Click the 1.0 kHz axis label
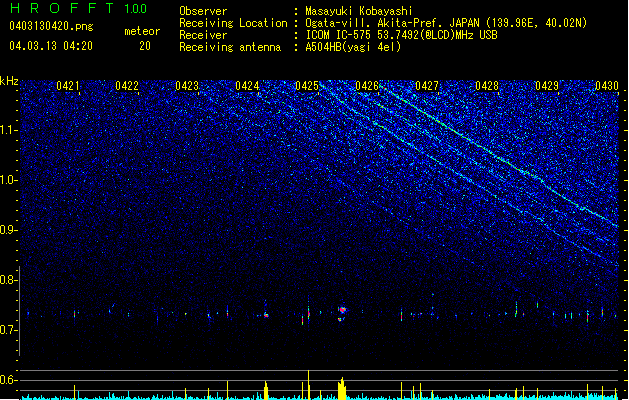 (x=9, y=180)
